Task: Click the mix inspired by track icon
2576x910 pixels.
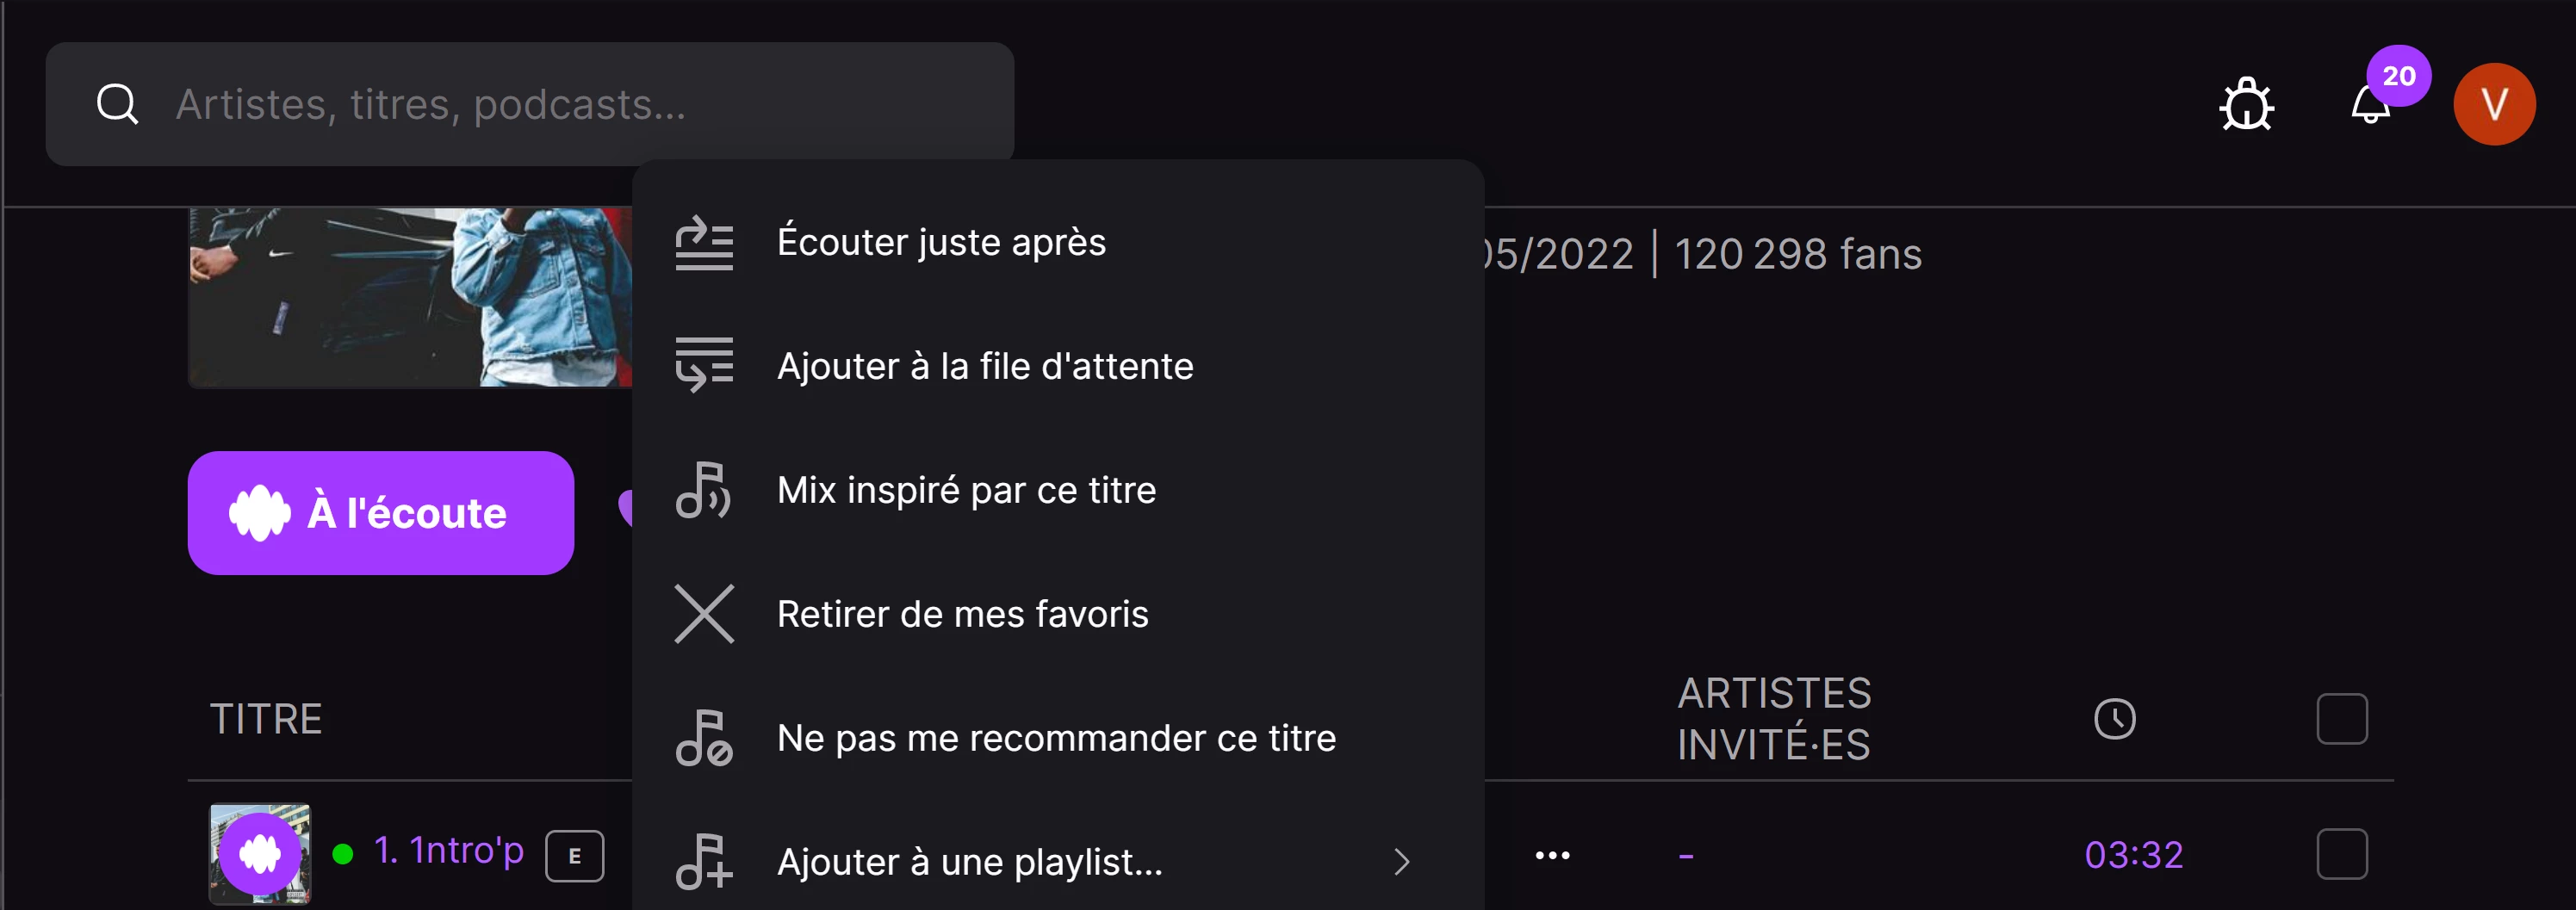Action: coord(704,490)
